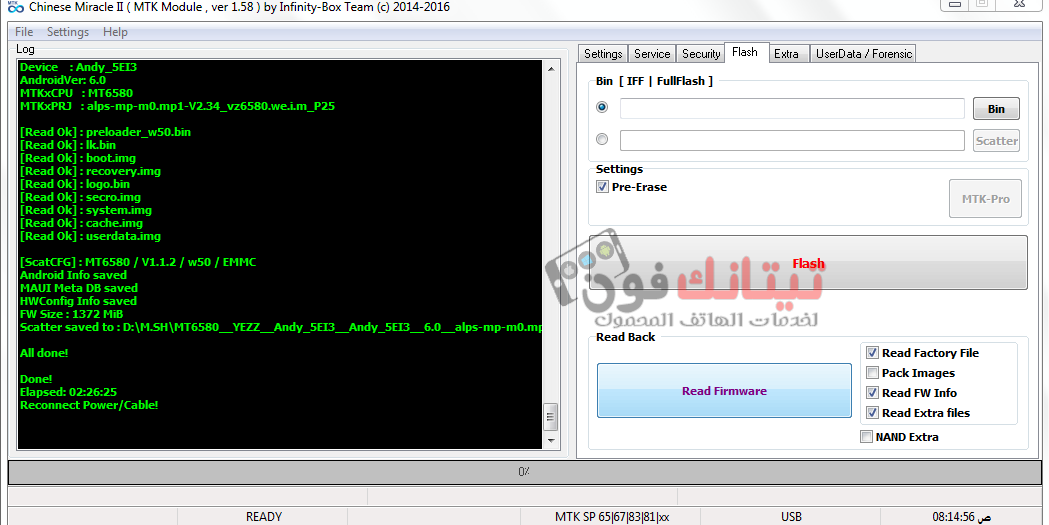The width and height of the screenshot is (1049, 525).
Task: Click the 'Reconnect Power/Cable!' log line
Action: click(x=89, y=405)
